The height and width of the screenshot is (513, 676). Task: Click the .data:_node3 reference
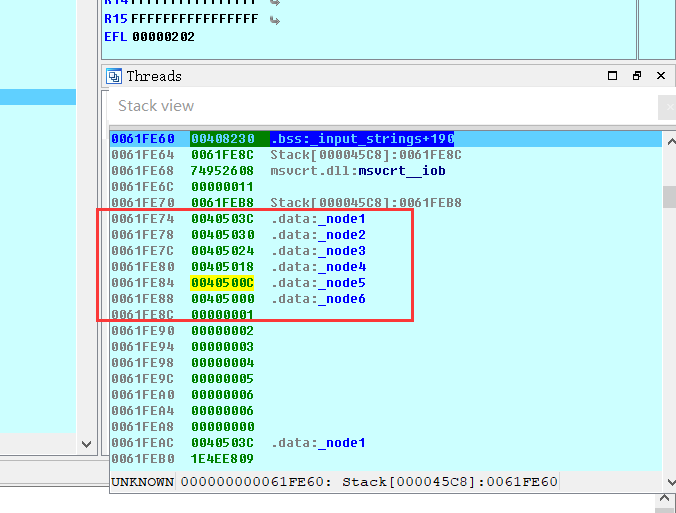click(318, 251)
